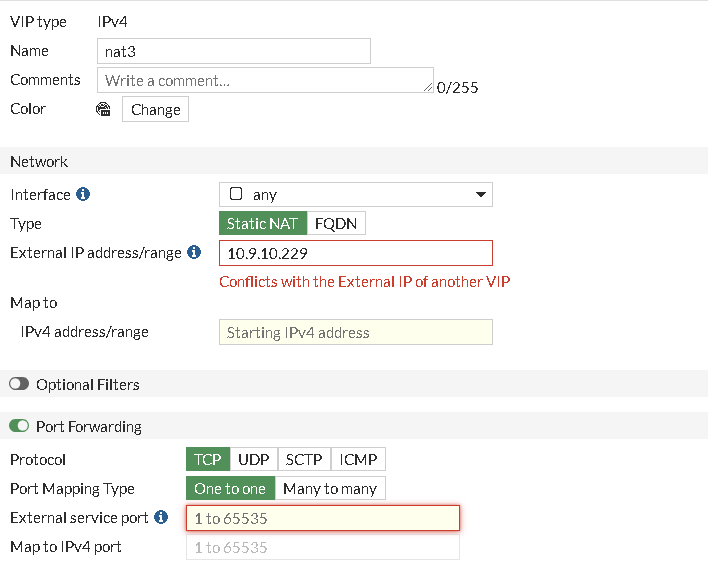Click the color palette icon beside Change
The height and width of the screenshot is (576, 708).
tap(103, 110)
